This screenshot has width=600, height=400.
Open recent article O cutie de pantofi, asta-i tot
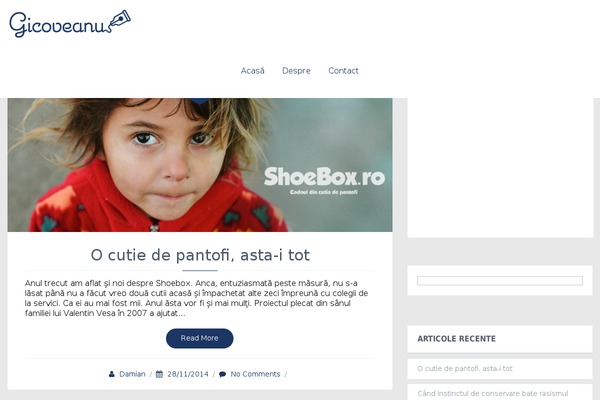(x=465, y=369)
